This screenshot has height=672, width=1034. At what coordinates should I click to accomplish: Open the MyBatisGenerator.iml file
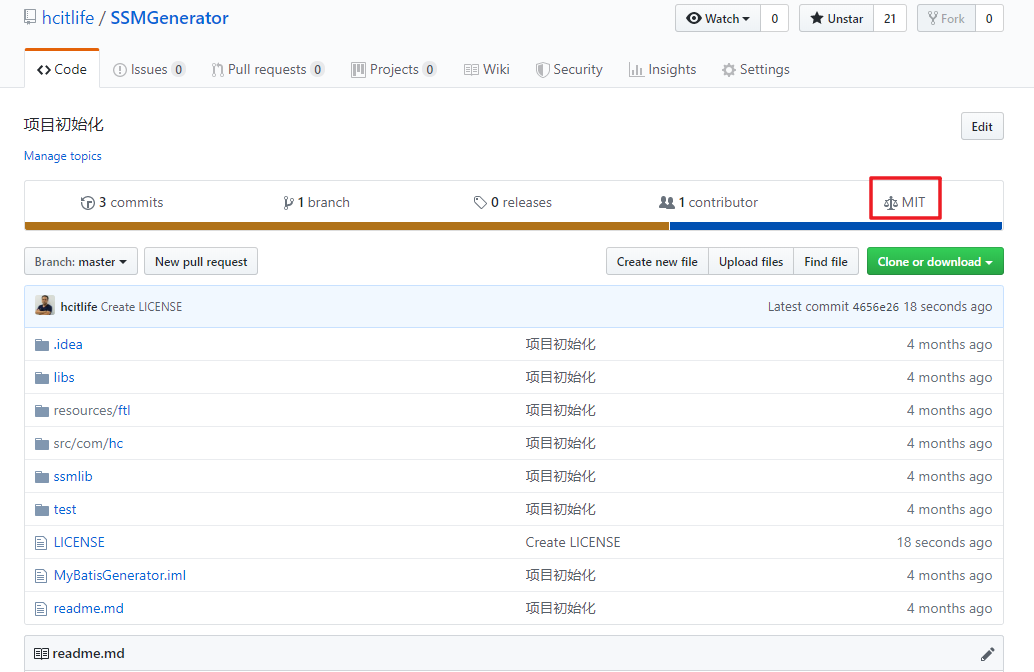click(120, 575)
